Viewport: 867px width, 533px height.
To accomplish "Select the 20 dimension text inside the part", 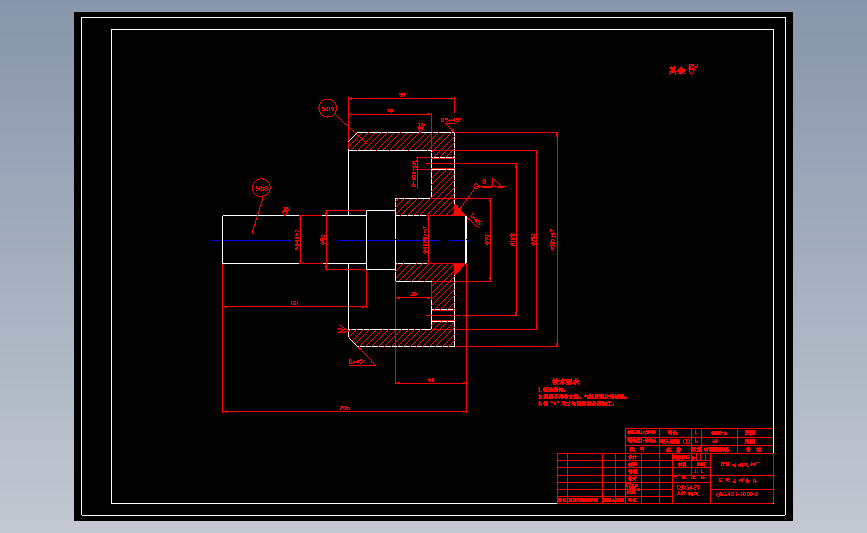I will [x=414, y=294].
